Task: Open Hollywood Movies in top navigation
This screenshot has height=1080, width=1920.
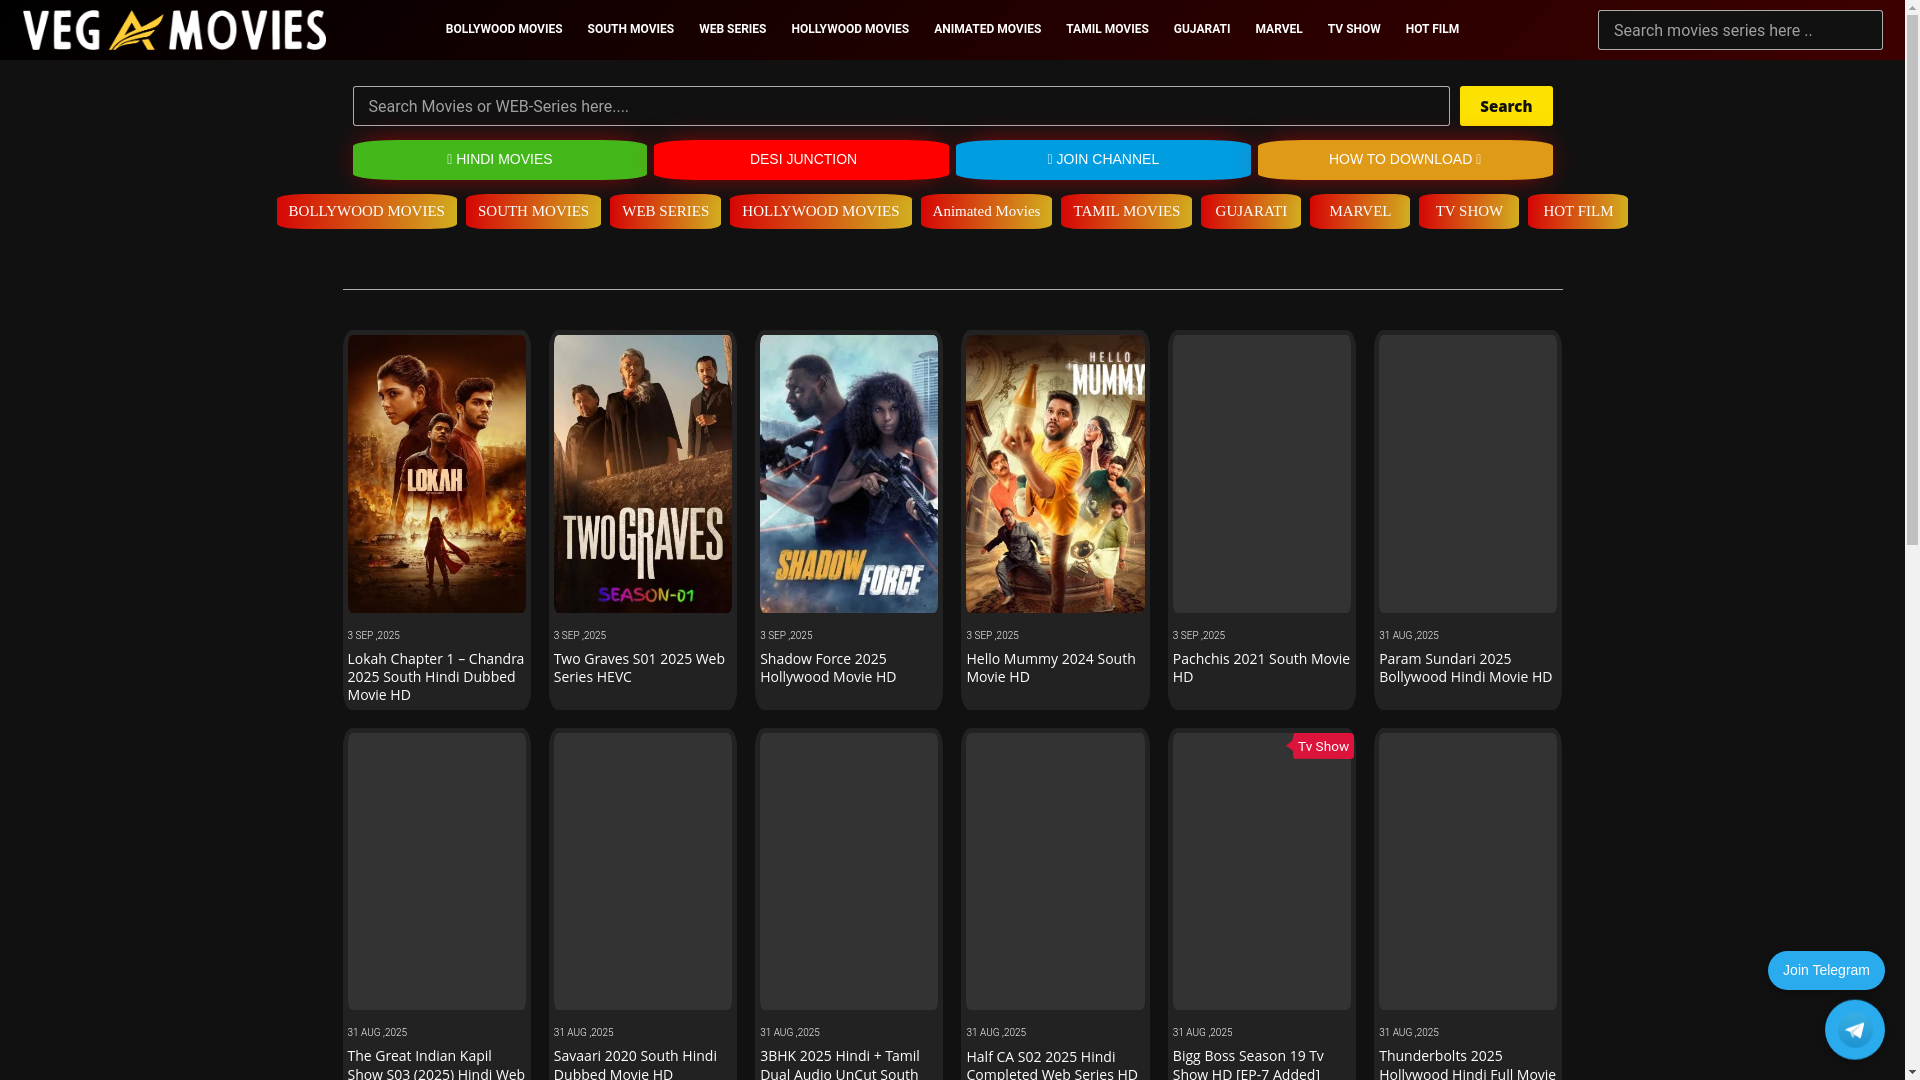Action: point(850,29)
